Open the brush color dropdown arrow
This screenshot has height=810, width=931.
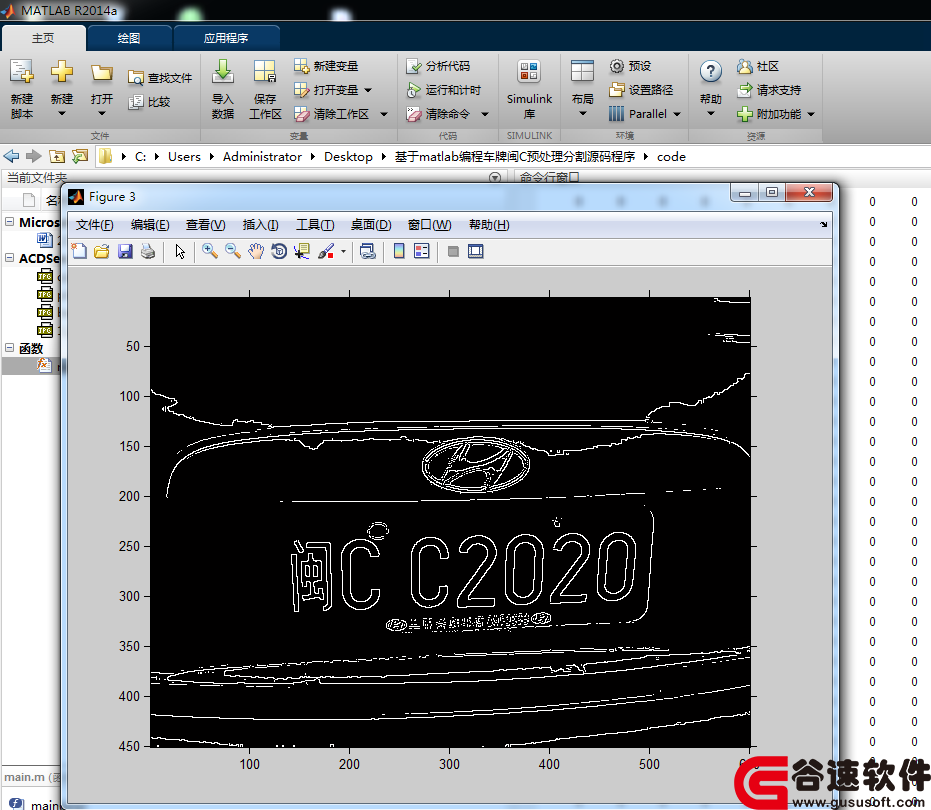[x=343, y=252]
